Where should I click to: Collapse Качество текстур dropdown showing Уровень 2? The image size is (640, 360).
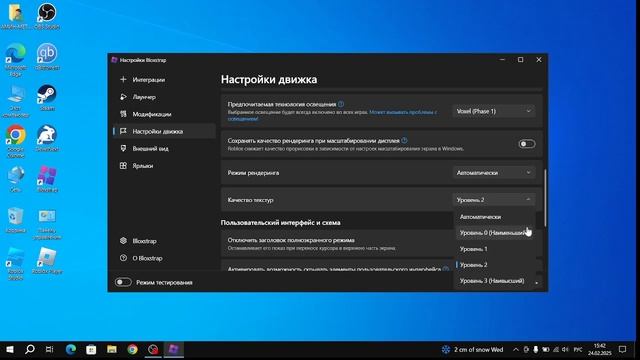point(494,200)
